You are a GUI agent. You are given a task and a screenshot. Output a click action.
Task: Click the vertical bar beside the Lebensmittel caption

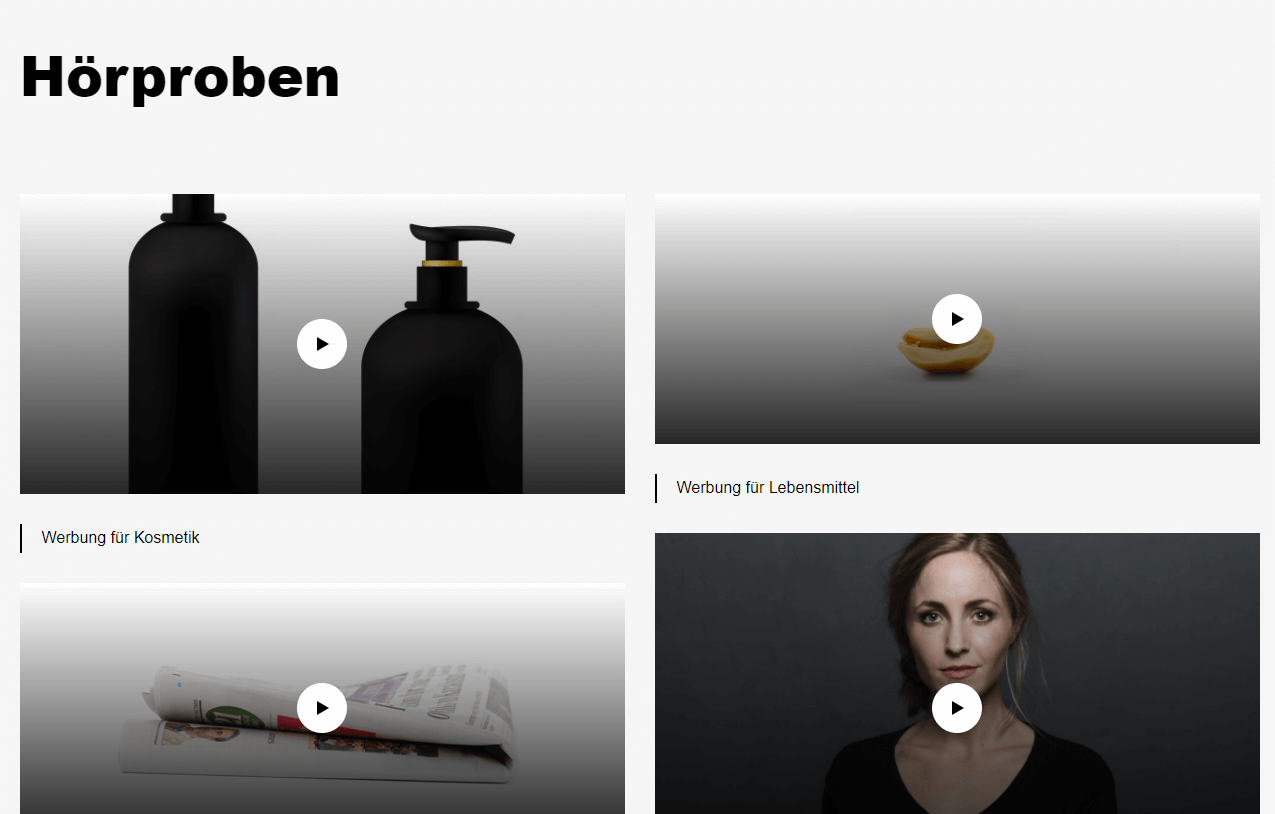pos(656,488)
